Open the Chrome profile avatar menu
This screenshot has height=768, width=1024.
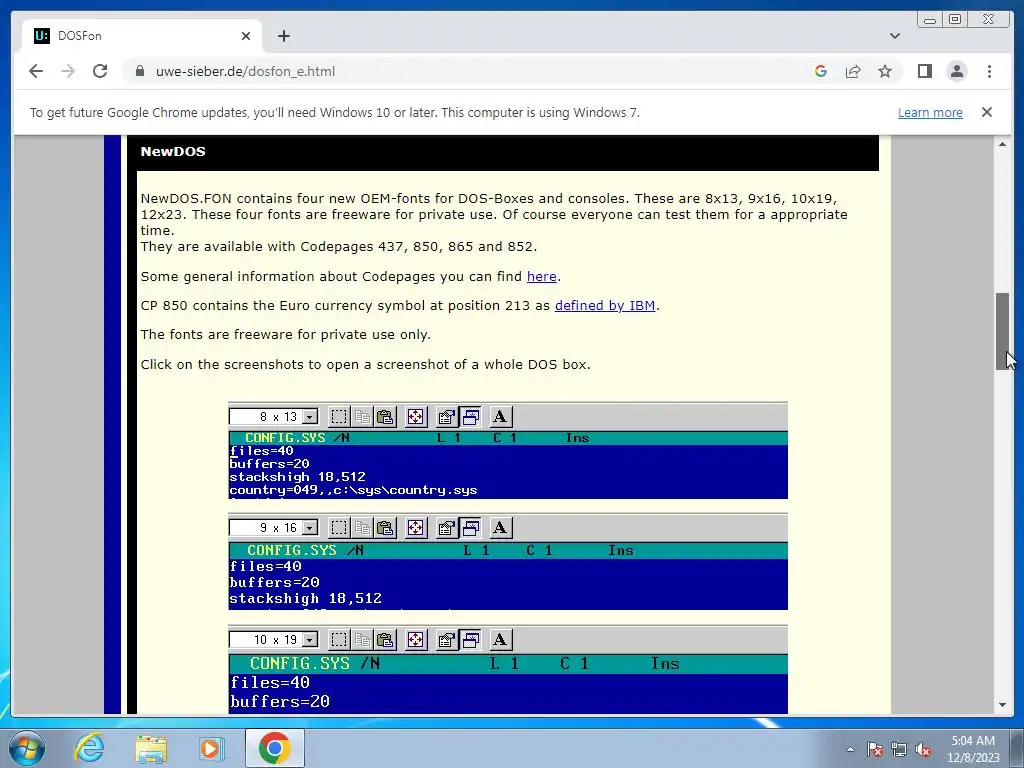[957, 71]
